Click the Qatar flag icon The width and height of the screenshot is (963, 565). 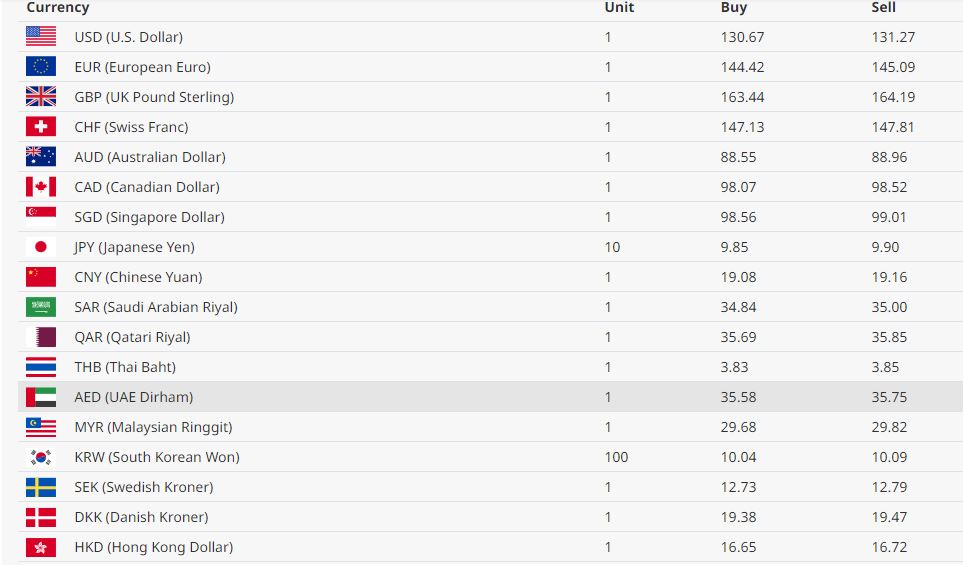coord(41,337)
